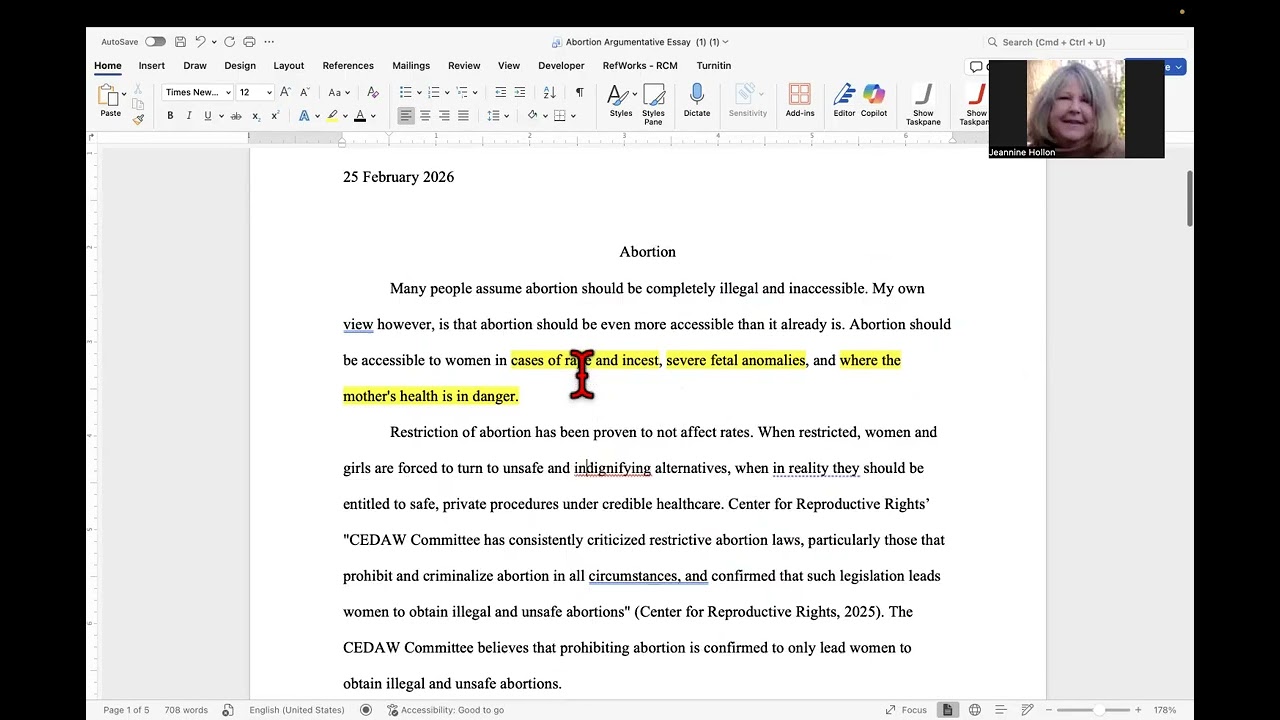This screenshot has width=1280, height=720.
Task: Click English (United States) language setting
Action: coord(297,710)
